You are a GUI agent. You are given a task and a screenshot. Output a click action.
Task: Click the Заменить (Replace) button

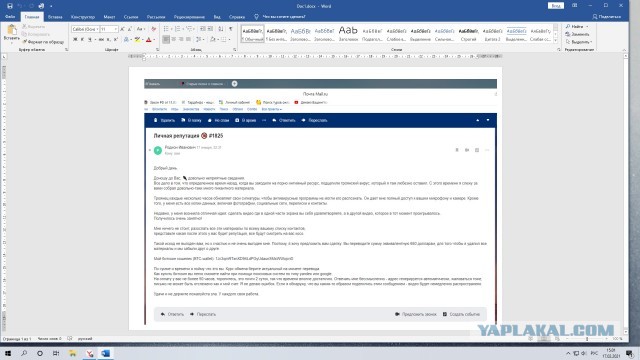coord(578,34)
